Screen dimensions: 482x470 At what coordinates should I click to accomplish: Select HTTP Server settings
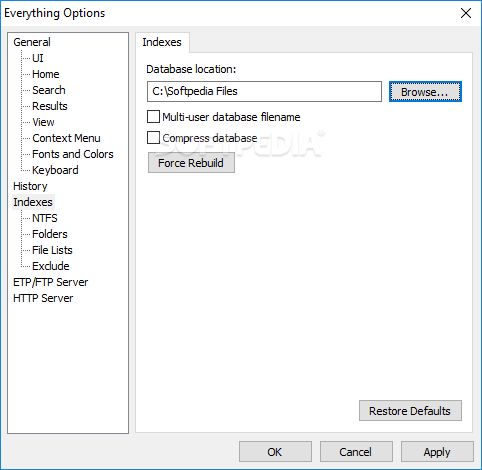(43, 298)
